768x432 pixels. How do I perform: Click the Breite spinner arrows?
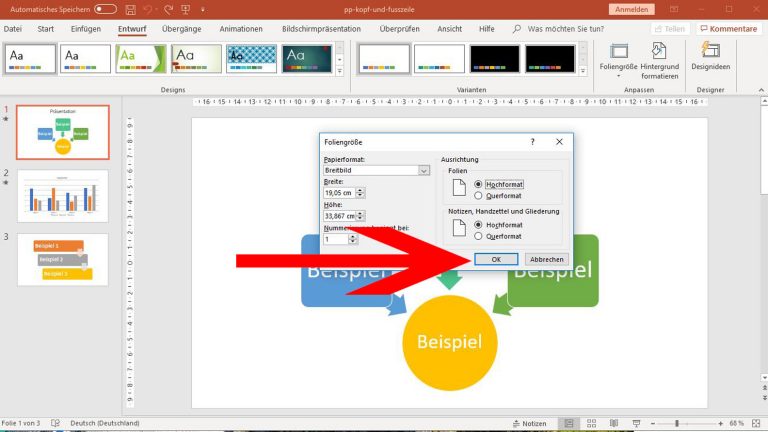tap(360, 192)
